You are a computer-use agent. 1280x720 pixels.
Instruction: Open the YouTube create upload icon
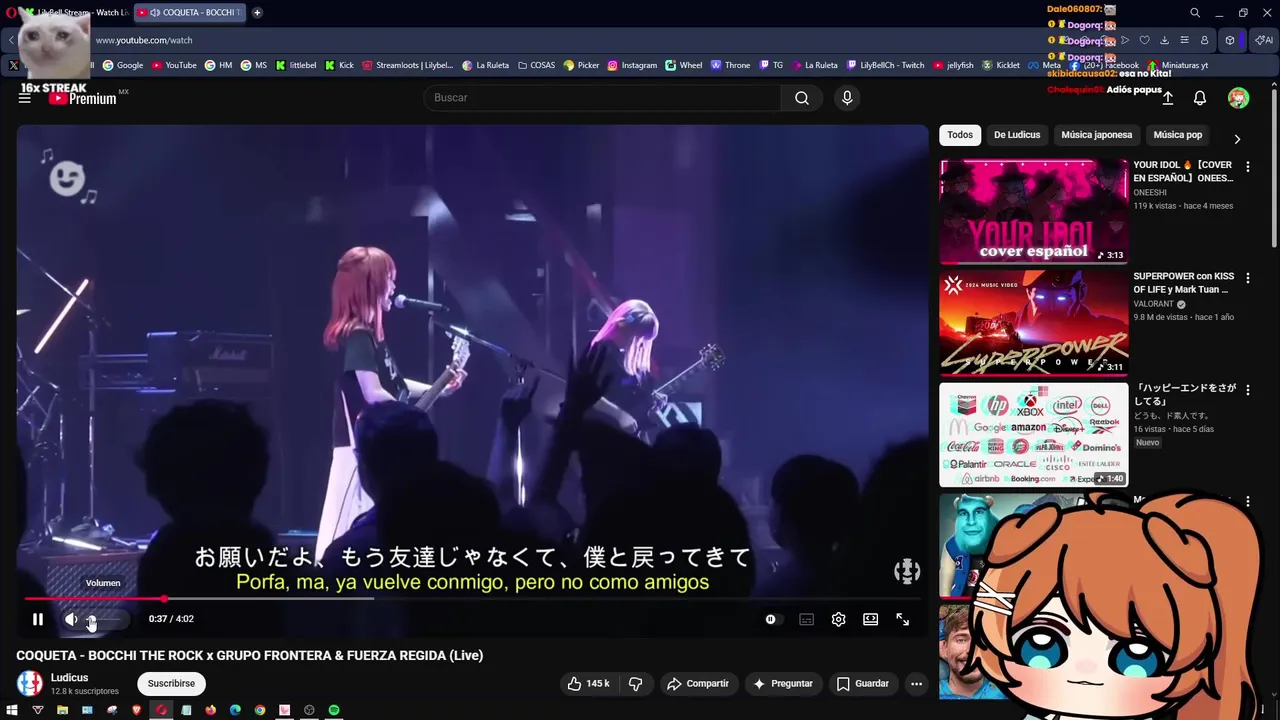[x=1167, y=98]
